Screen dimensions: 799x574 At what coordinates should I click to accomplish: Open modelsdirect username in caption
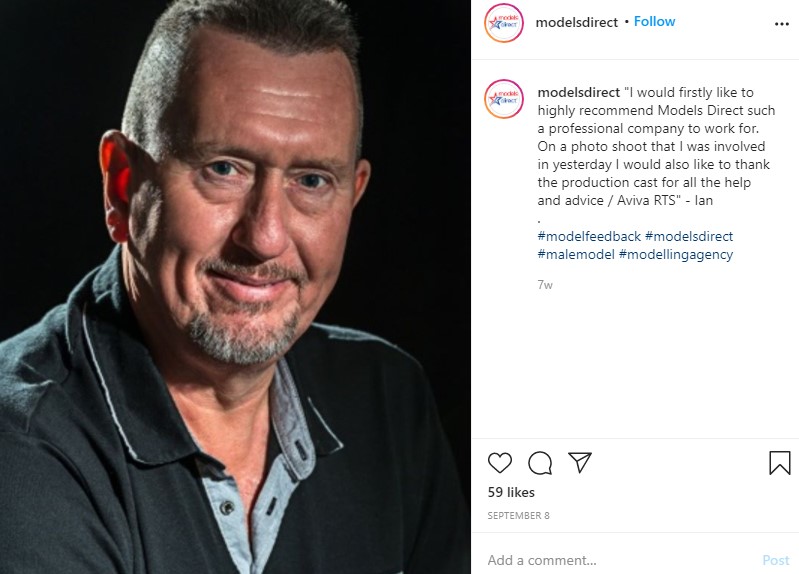point(578,92)
